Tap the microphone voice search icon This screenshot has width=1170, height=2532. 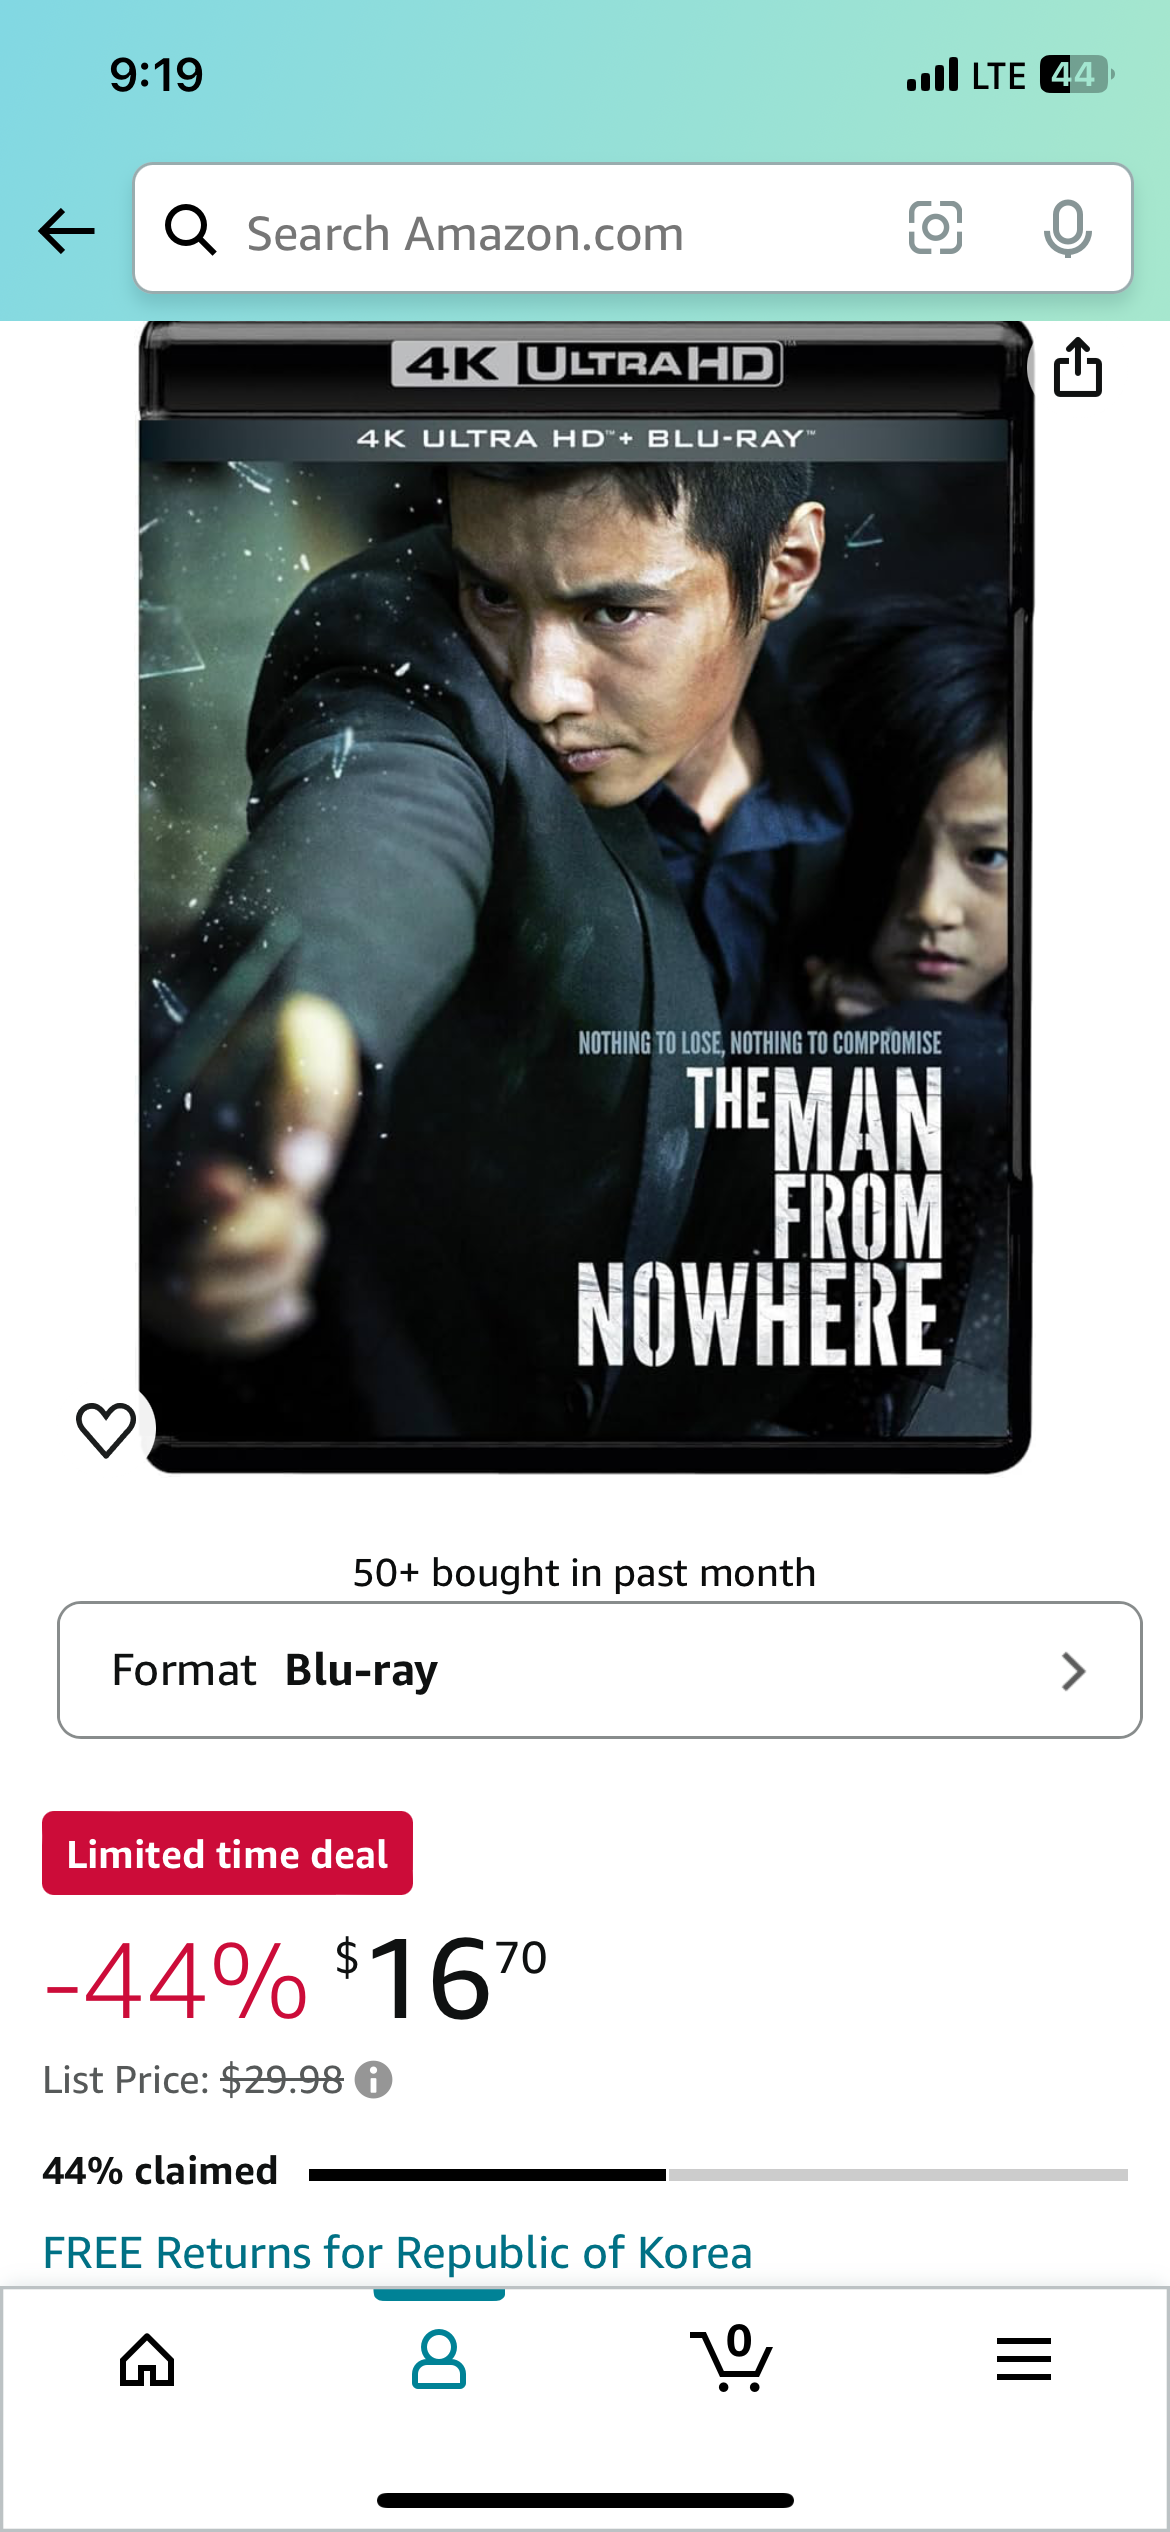[1067, 229]
